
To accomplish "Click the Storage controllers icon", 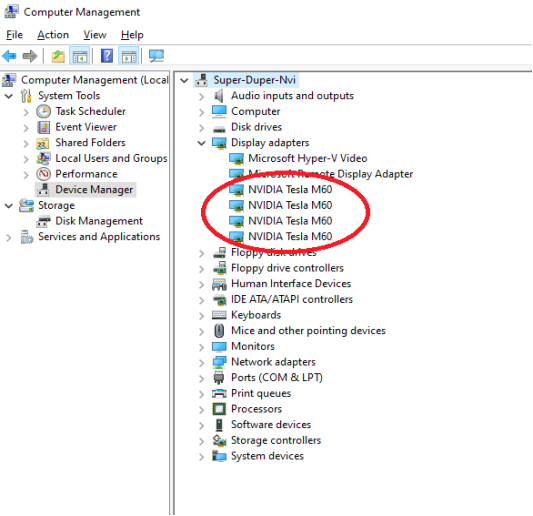I will (219, 441).
